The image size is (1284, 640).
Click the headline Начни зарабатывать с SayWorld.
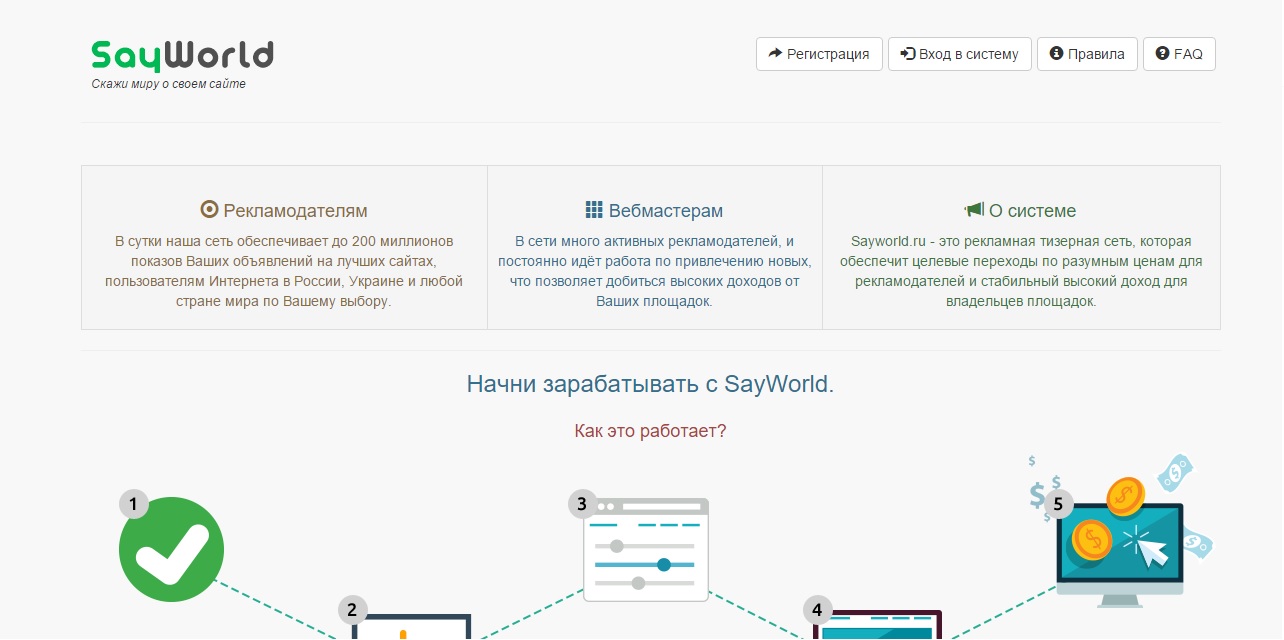tap(650, 384)
